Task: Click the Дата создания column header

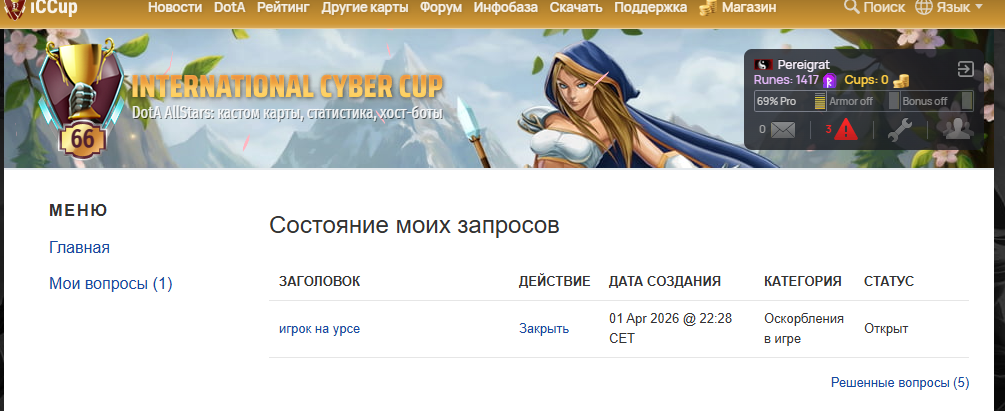Action: pyautogui.click(x=665, y=281)
